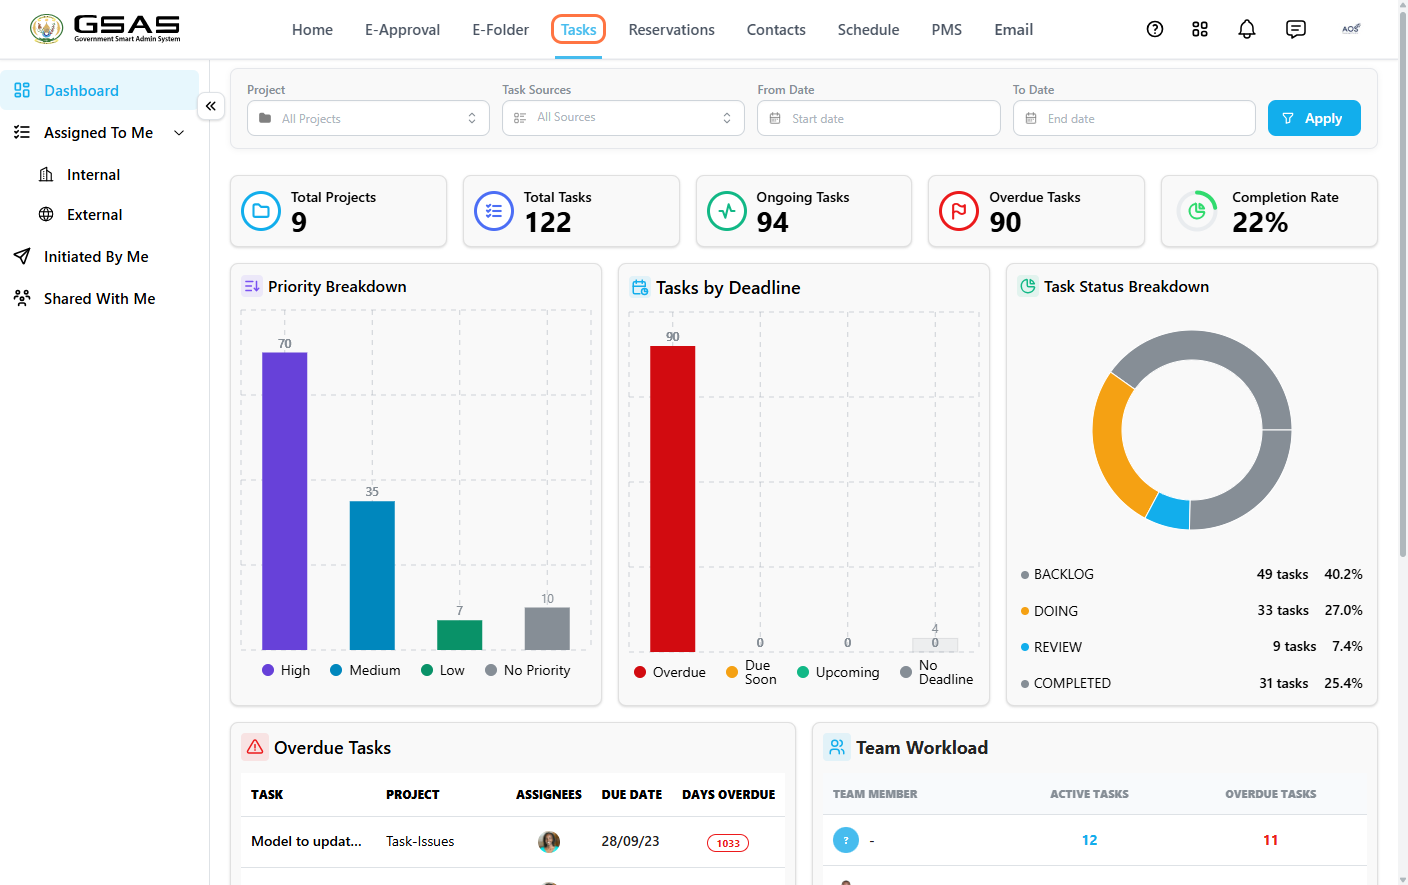Toggle the Due Soon legend item
1408x885 pixels.
coord(751,672)
